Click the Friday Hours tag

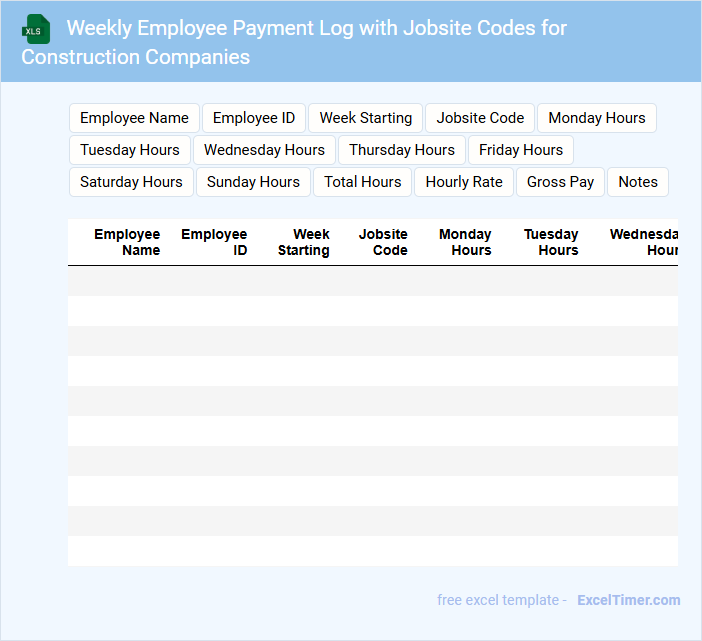[x=520, y=150]
